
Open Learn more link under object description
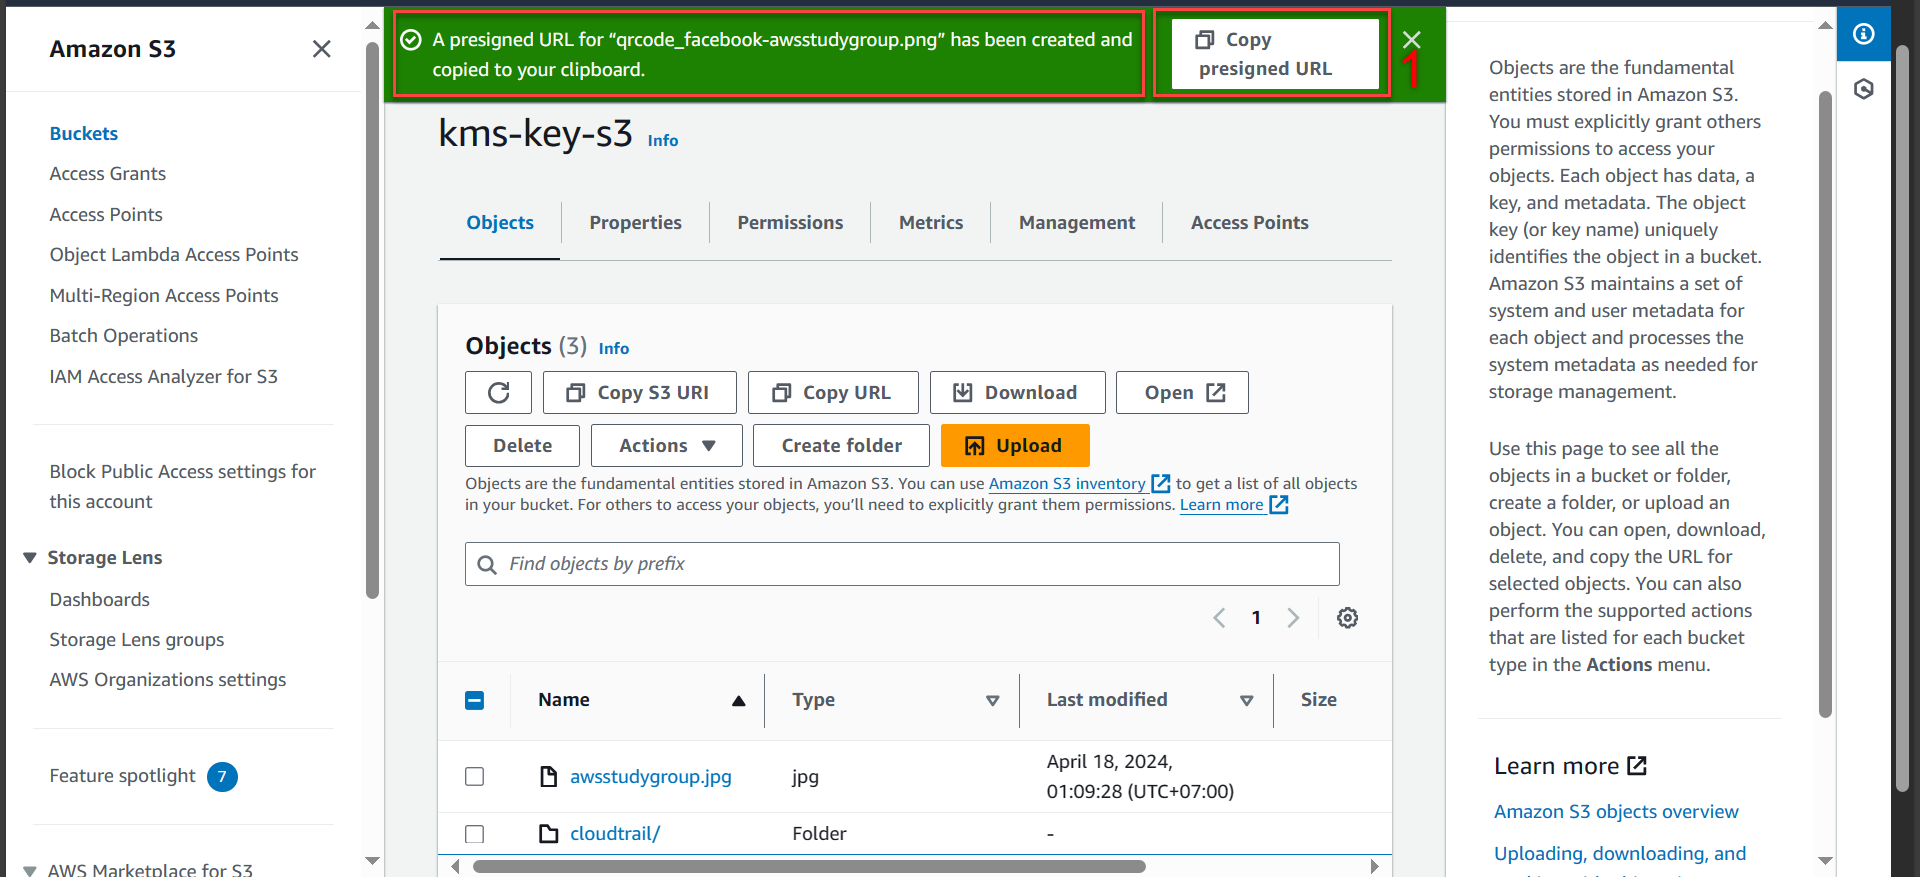1234,505
